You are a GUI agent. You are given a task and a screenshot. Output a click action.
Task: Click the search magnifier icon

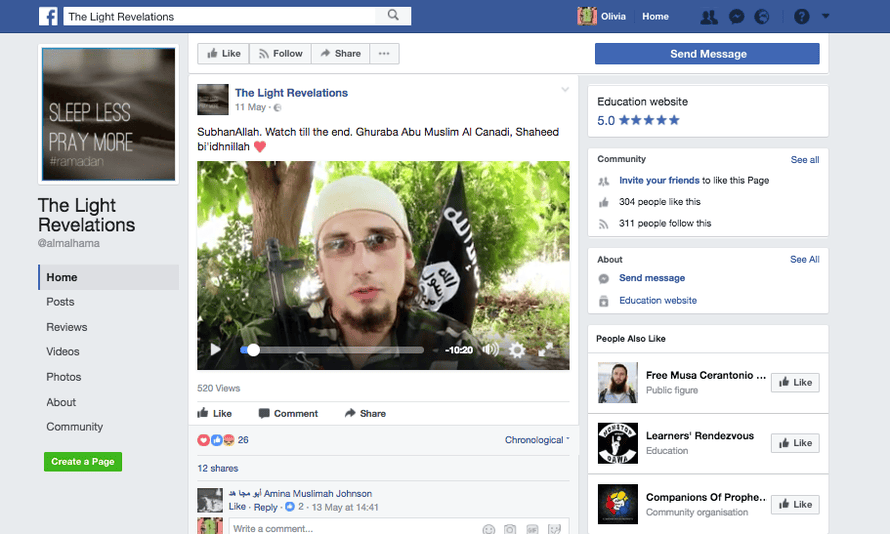tap(393, 15)
